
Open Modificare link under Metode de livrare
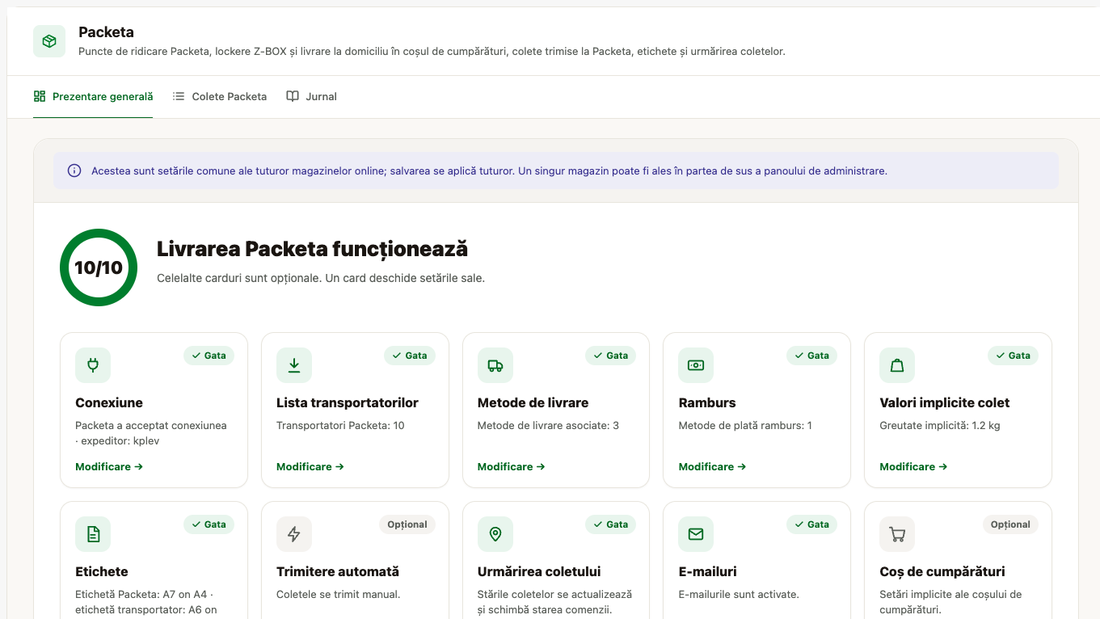click(511, 467)
